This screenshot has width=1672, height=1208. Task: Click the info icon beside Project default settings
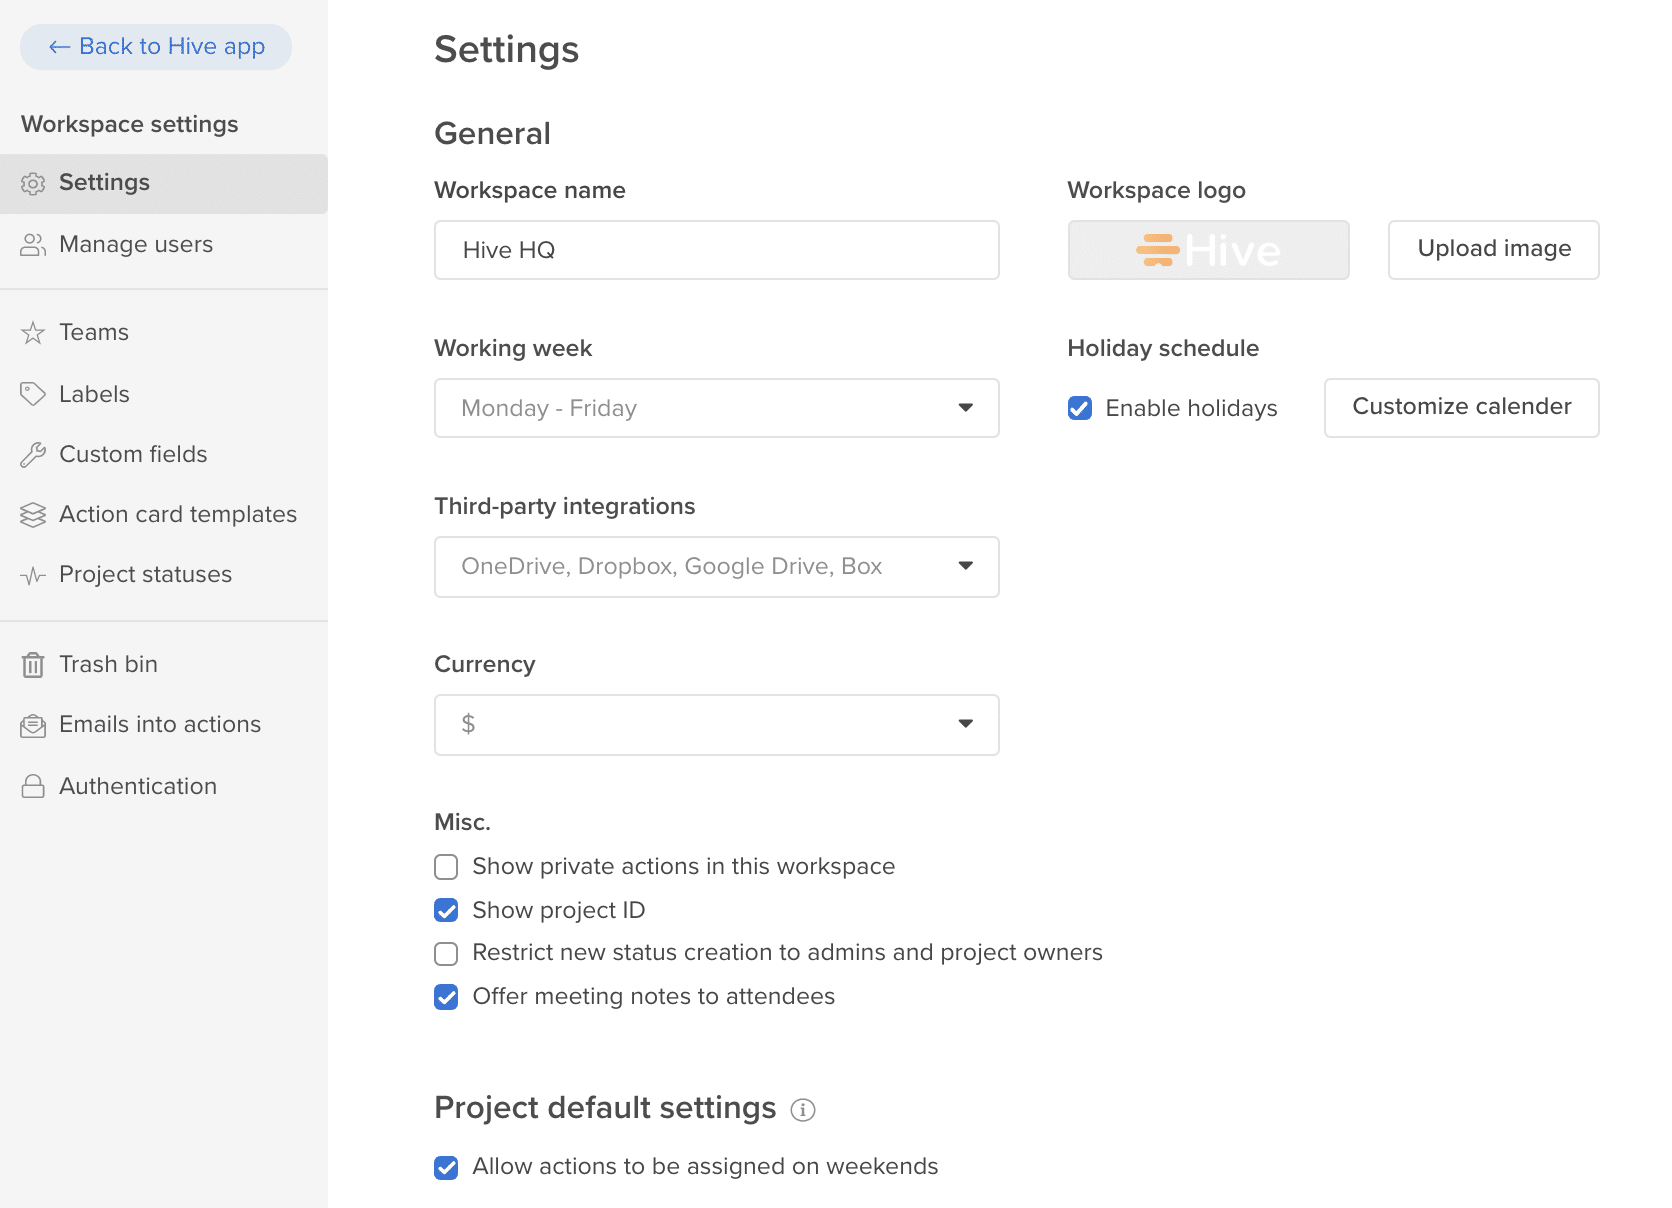pyautogui.click(x=803, y=1109)
